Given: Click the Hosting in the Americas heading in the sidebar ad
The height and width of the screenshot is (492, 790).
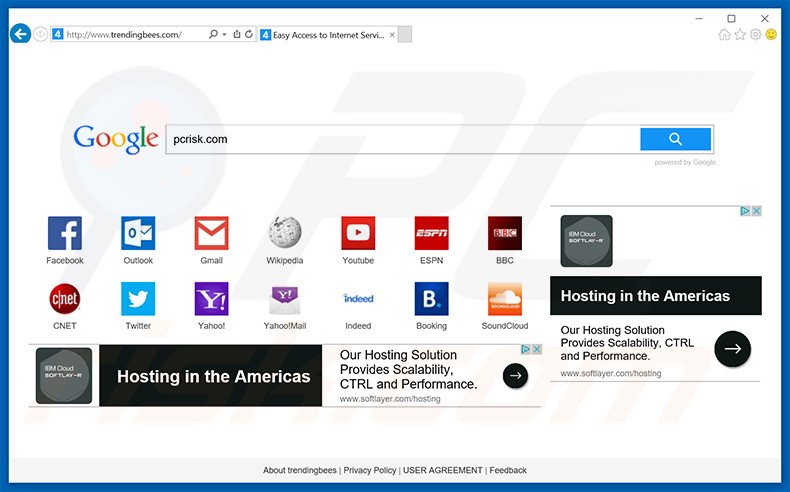Looking at the screenshot, I should [x=645, y=296].
